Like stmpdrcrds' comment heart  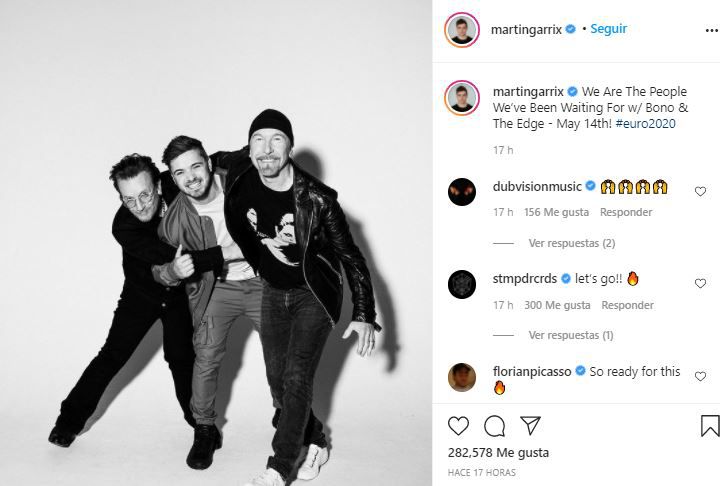(x=700, y=283)
